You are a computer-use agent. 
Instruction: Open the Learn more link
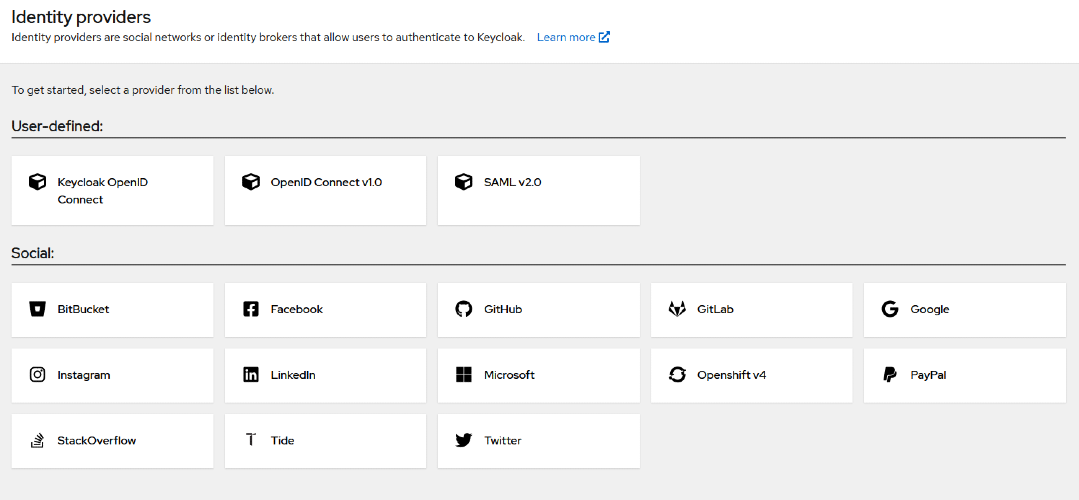[573, 37]
